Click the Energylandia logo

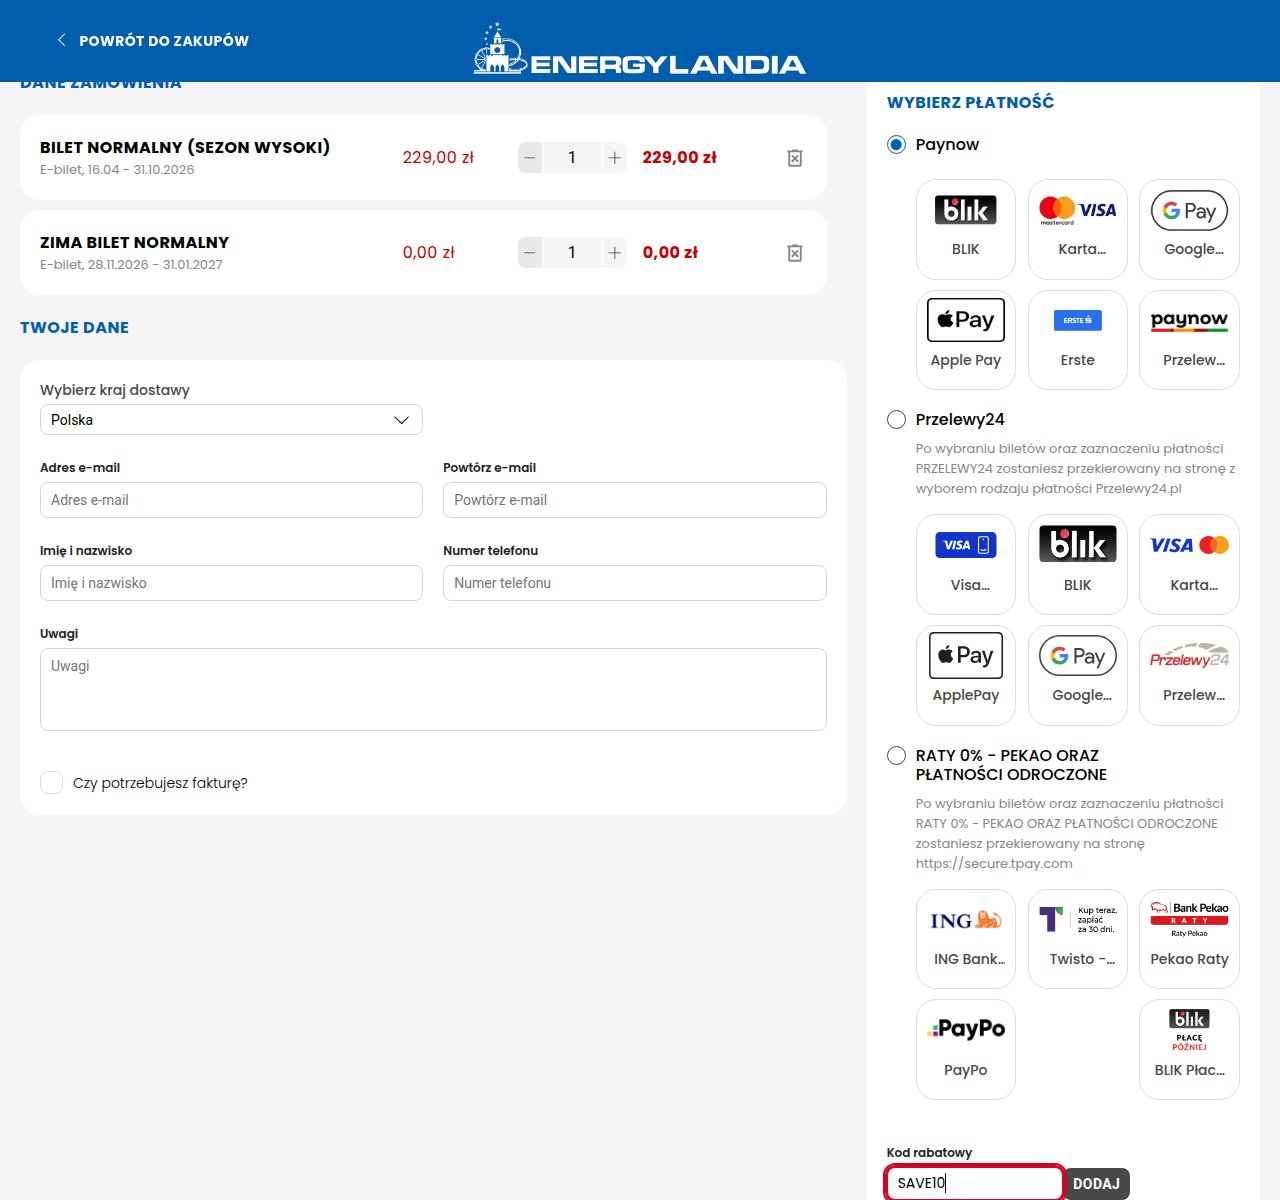pos(639,49)
